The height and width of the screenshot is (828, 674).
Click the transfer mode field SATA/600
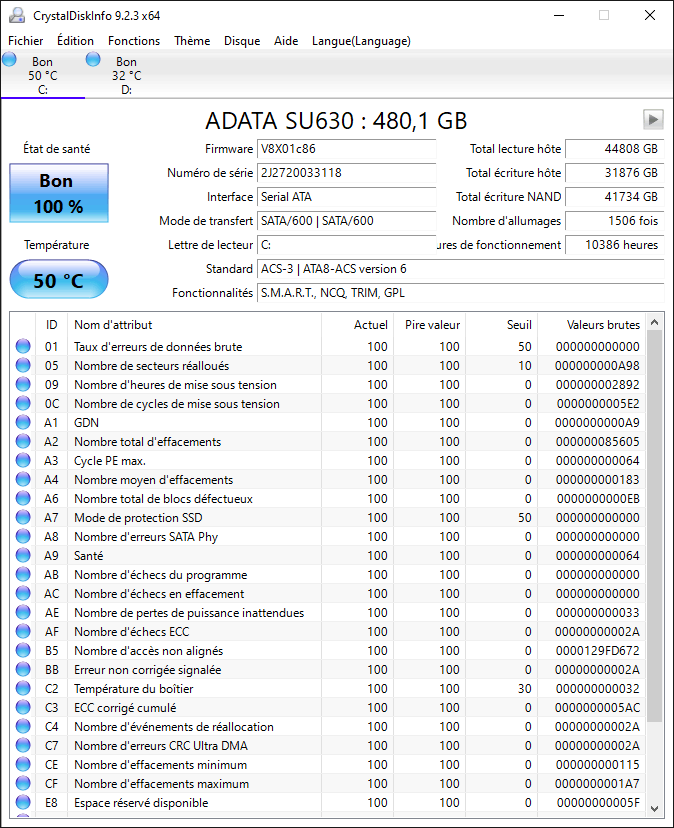[x=347, y=221]
